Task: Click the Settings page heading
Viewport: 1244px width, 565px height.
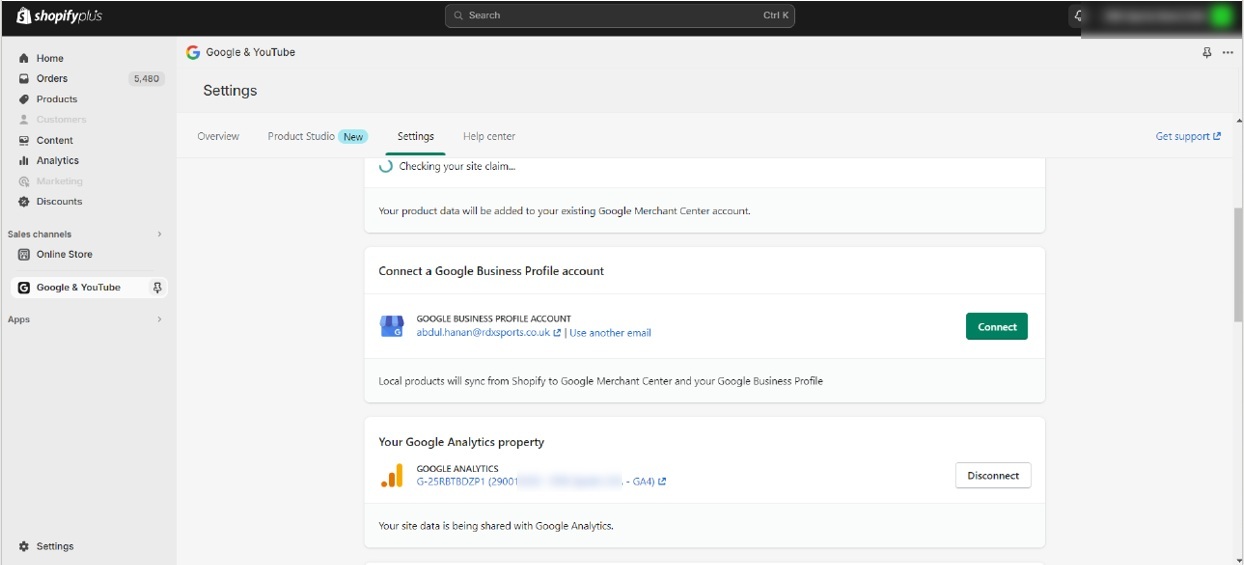Action: point(230,91)
